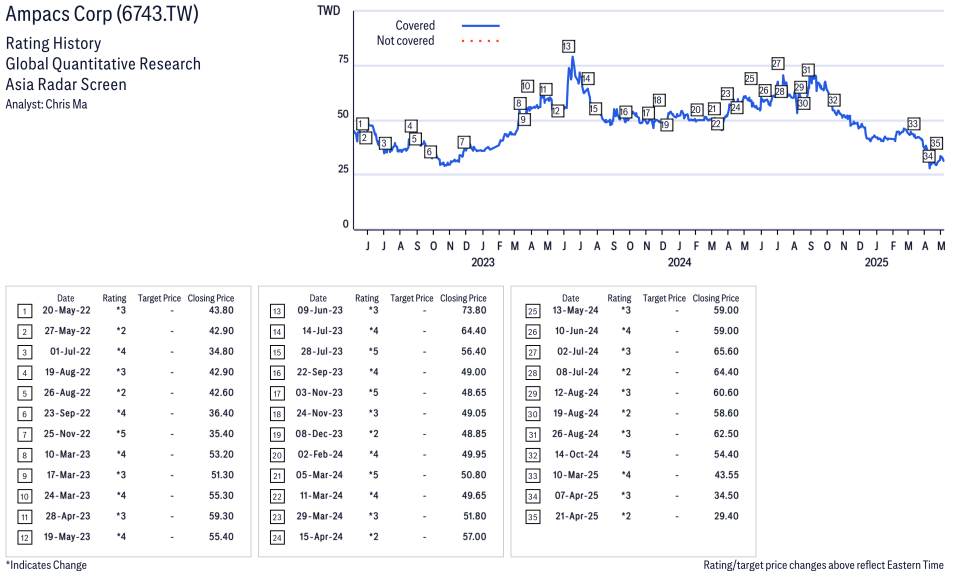Click chart marker 18 on the price line
Image resolution: width=955 pixels, height=571 pixels.
(658, 100)
